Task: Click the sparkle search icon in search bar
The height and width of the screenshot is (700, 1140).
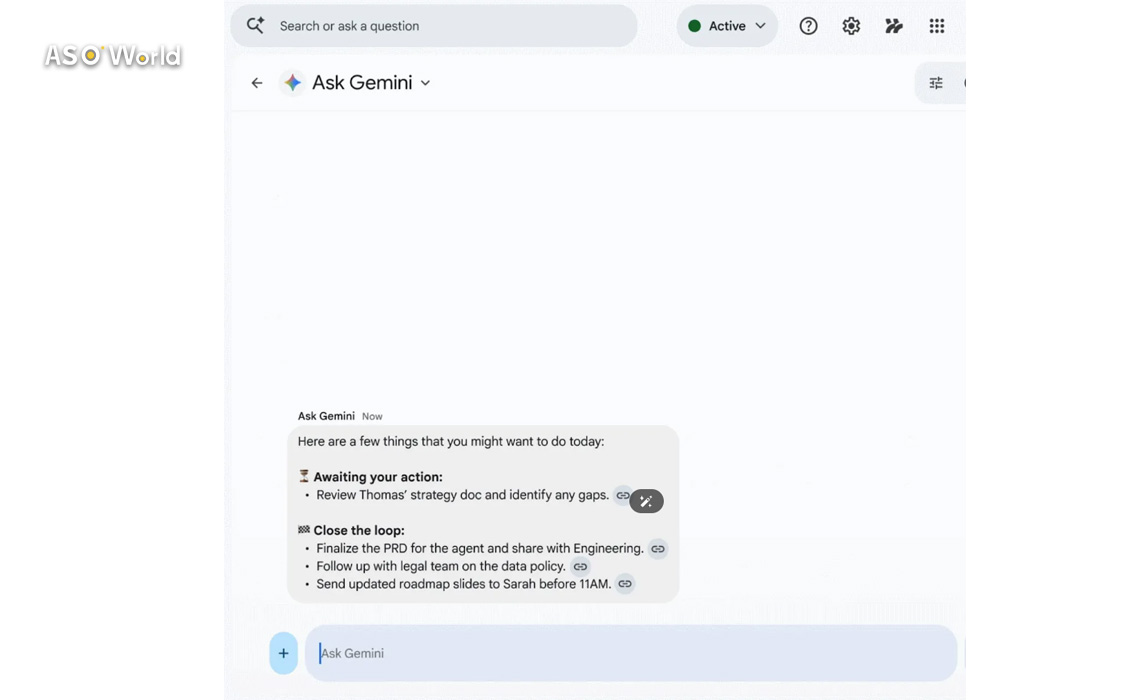Action: [255, 26]
